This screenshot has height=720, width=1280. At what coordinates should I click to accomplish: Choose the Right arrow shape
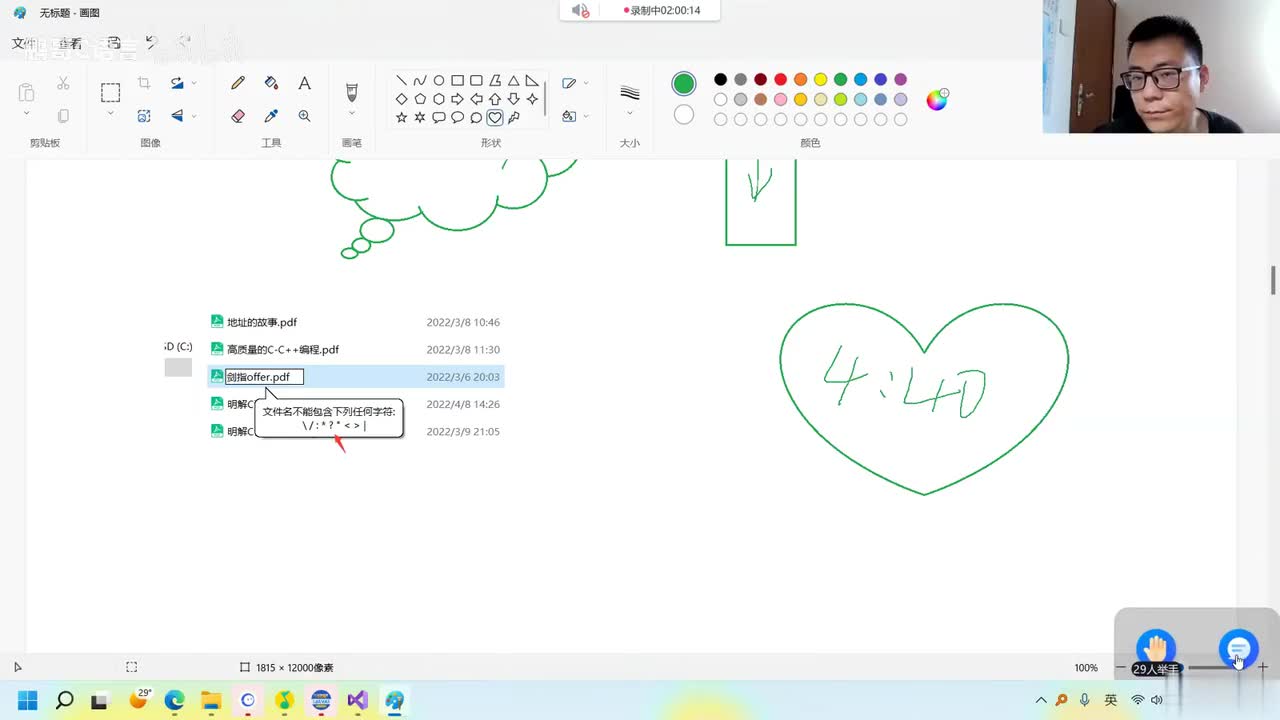(457, 99)
